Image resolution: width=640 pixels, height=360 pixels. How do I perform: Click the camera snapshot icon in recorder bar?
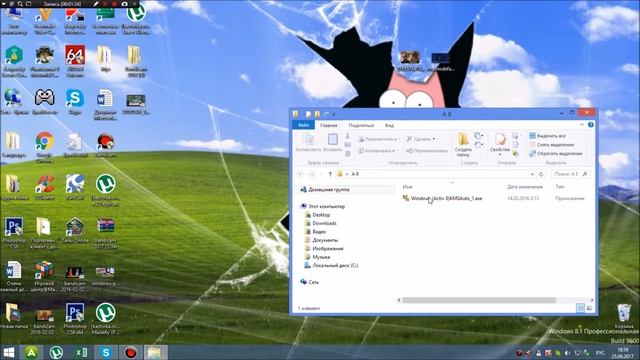[x=124, y=4]
